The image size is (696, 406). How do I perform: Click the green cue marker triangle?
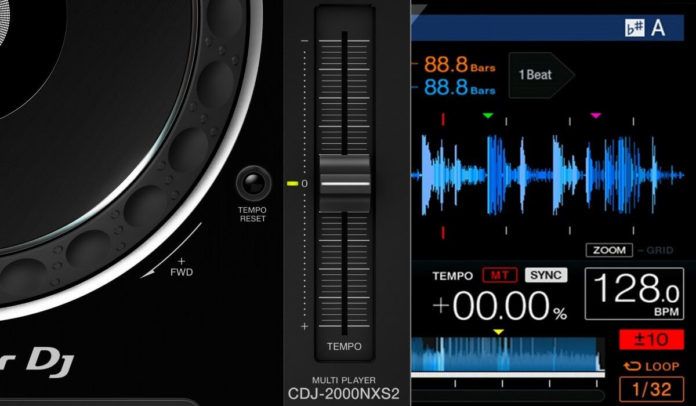click(488, 116)
